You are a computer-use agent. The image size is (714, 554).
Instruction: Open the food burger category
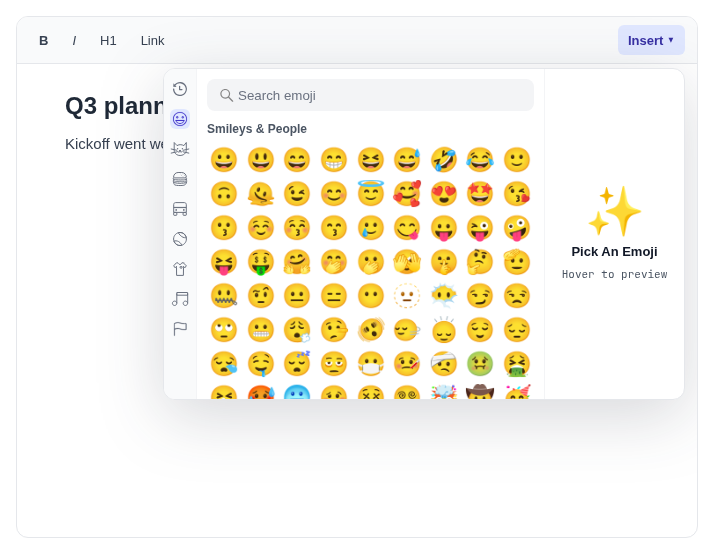click(180, 179)
